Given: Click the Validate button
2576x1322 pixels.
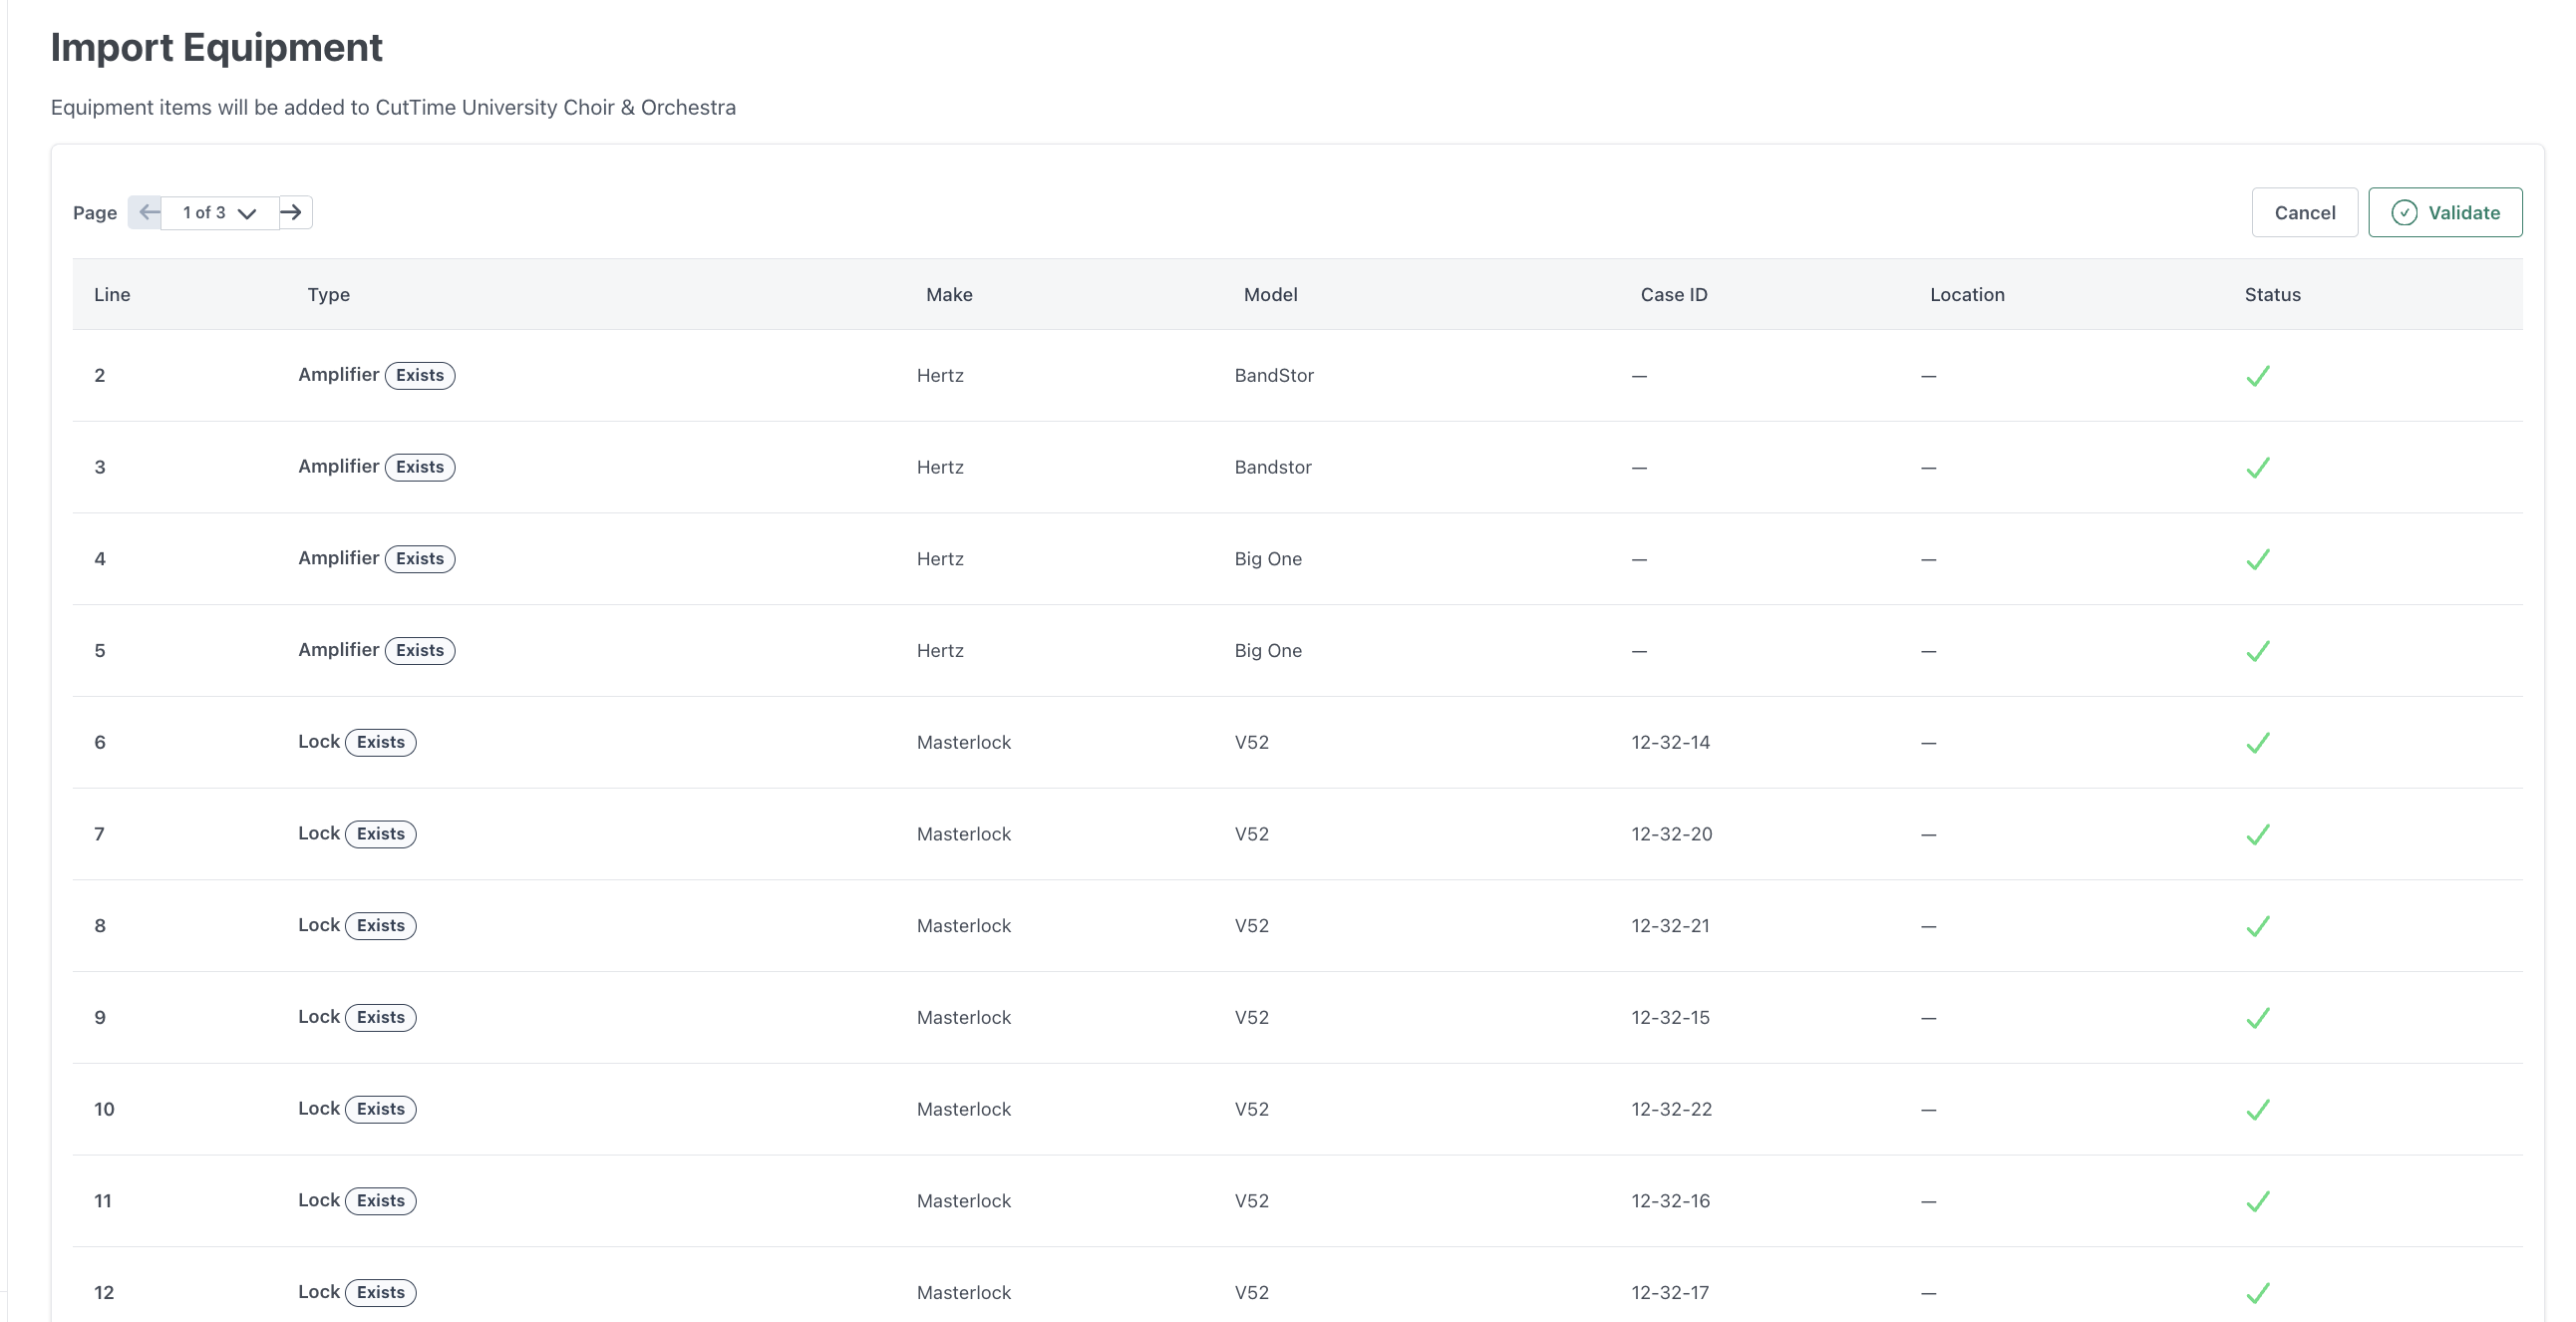Looking at the screenshot, I should 2444,212.
